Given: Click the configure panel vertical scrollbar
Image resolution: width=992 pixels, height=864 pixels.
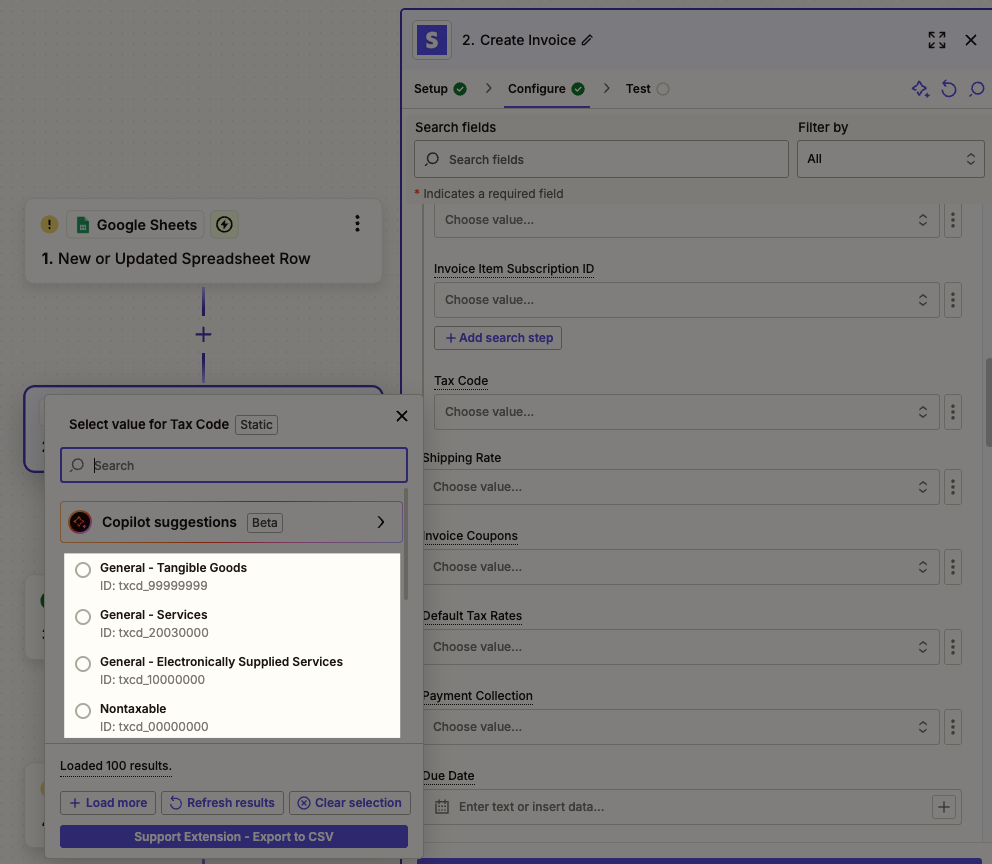Looking at the screenshot, I should 988,402.
